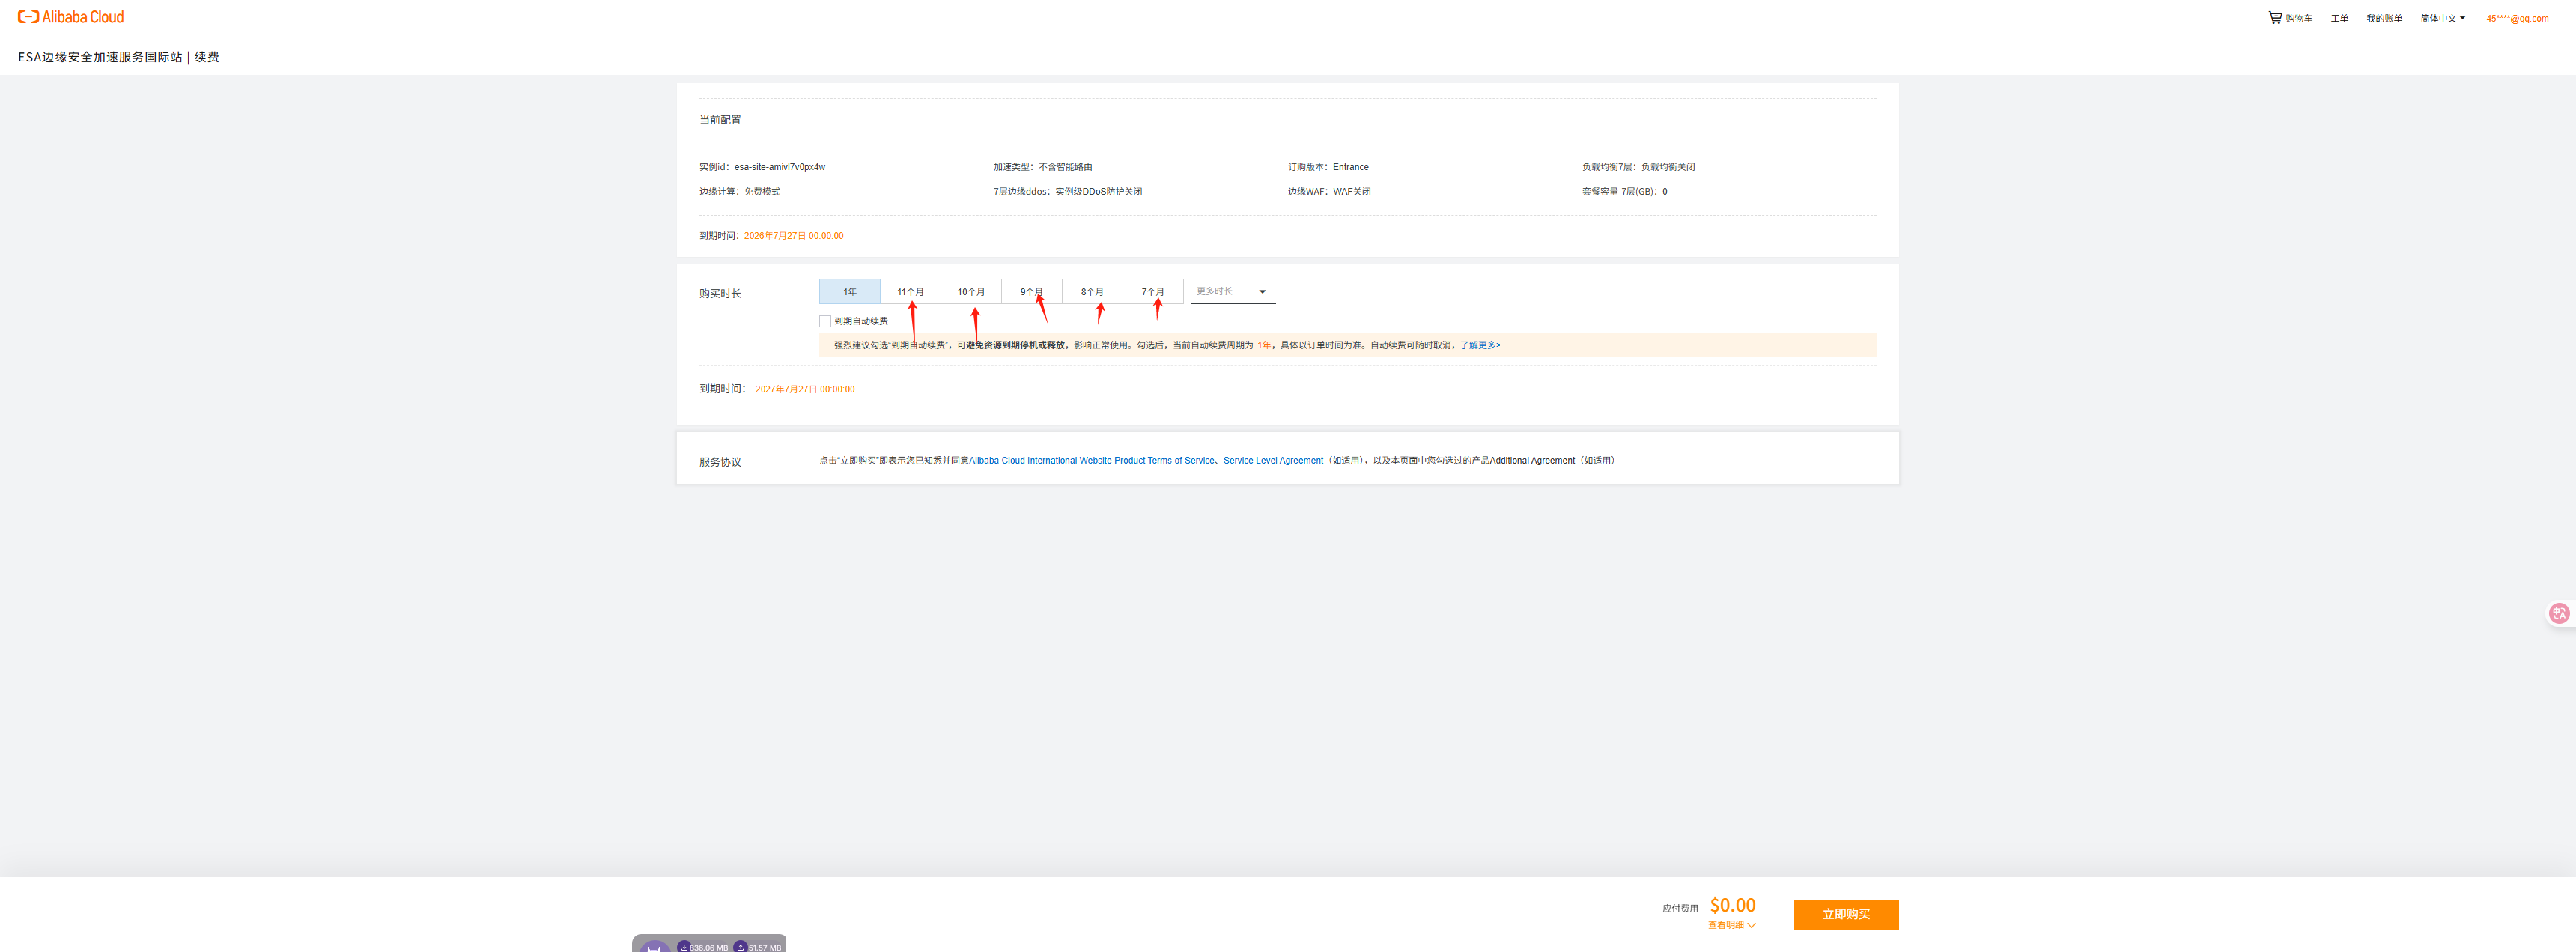Click 7层边缘ddos: 实例级DDoS防护关闭 text
Viewport: 2576px width, 952px height.
[1067, 192]
